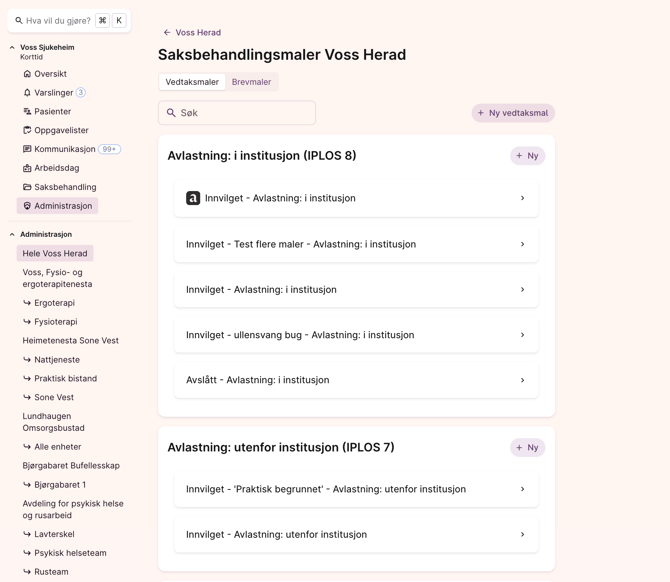
Task: Select Fysioterapi in the unit tree
Action: pos(55,322)
